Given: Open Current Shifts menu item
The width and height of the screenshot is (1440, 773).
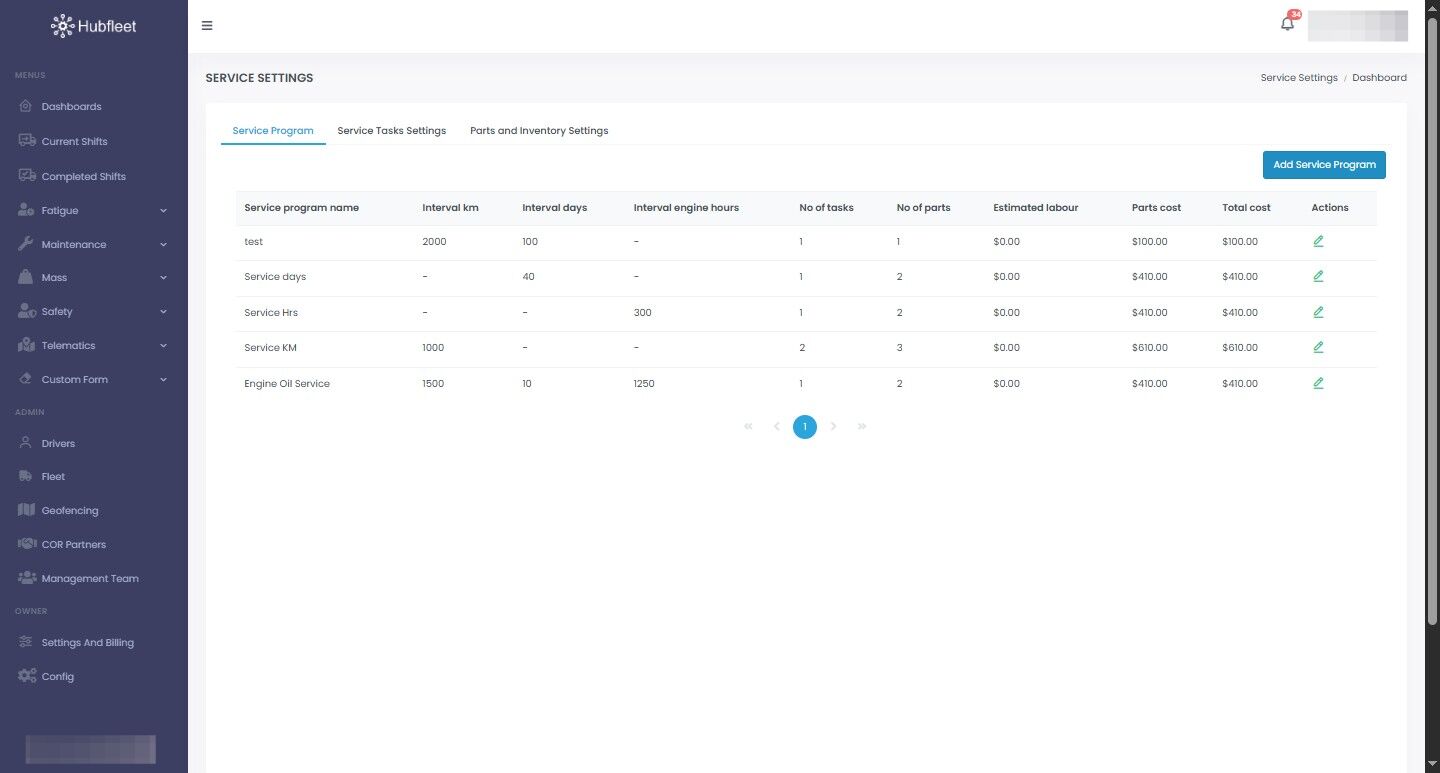Looking at the screenshot, I should point(74,142).
